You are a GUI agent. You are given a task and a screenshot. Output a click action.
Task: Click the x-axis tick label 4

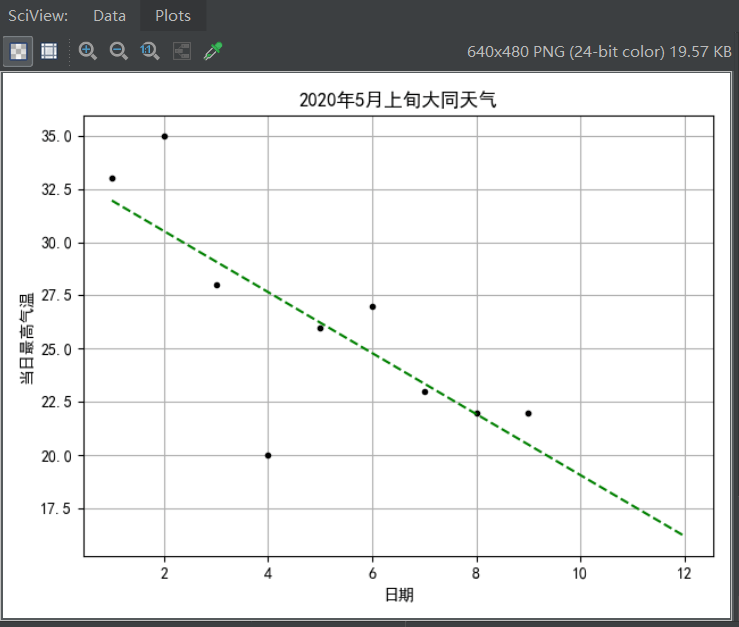coord(268,574)
